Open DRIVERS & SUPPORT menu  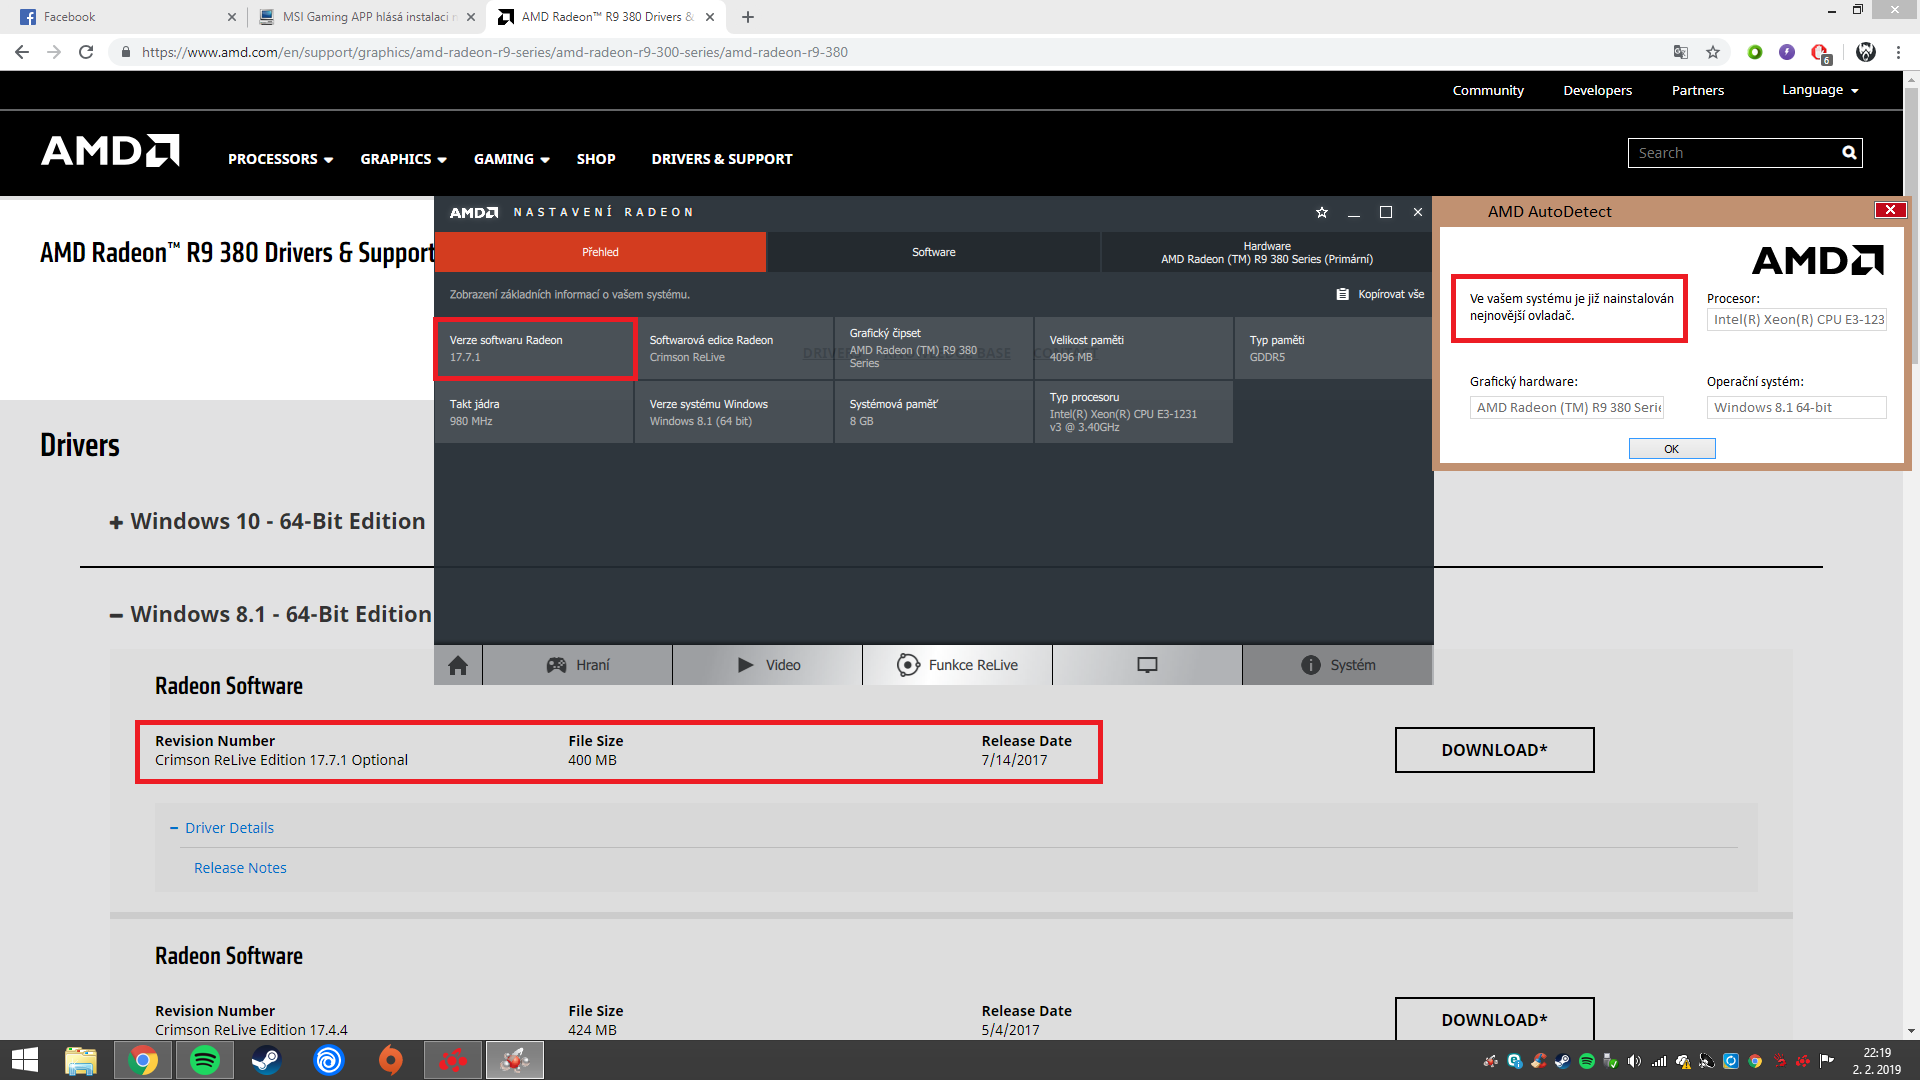click(x=722, y=159)
